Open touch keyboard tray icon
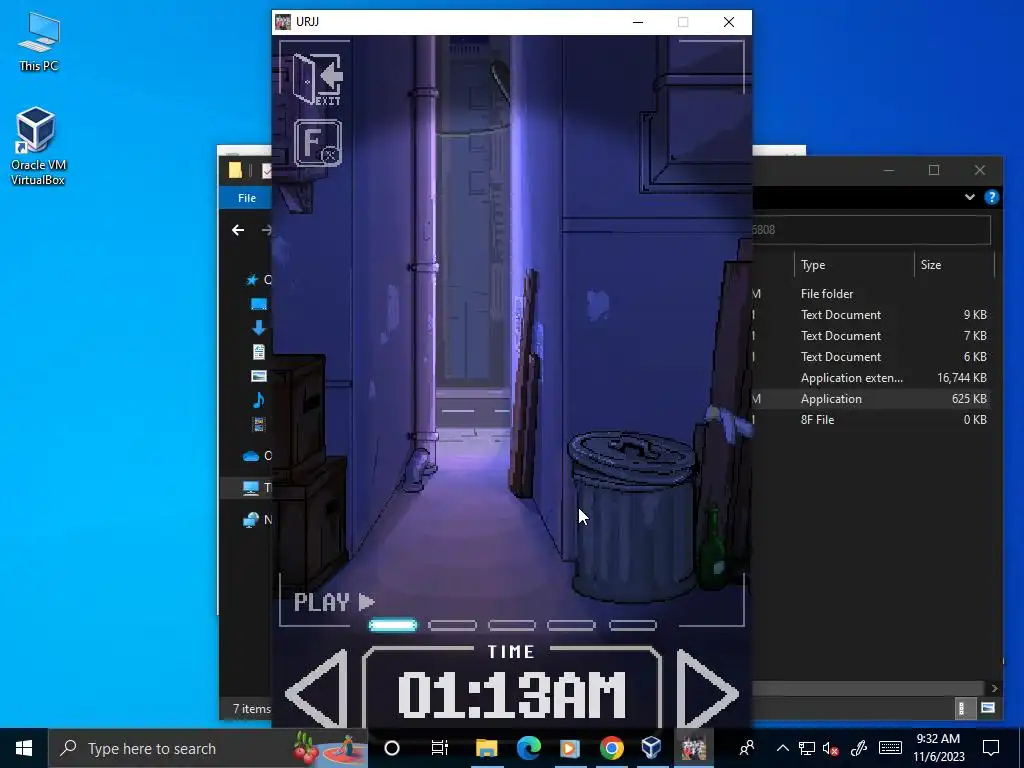The height and width of the screenshot is (768, 1024). pos(890,748)
